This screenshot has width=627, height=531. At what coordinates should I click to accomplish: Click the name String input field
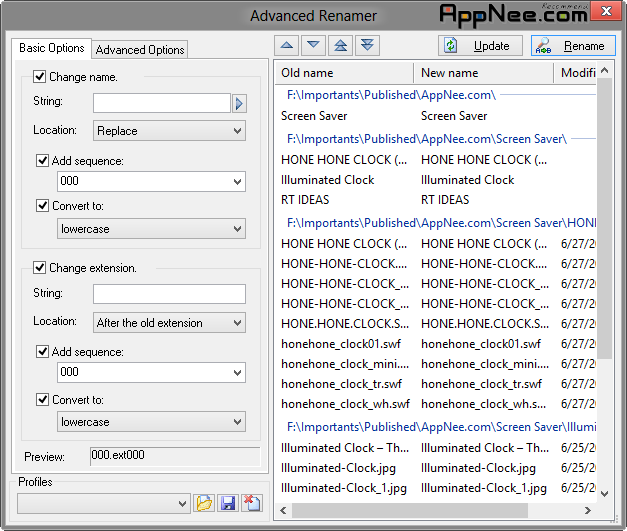162,103
